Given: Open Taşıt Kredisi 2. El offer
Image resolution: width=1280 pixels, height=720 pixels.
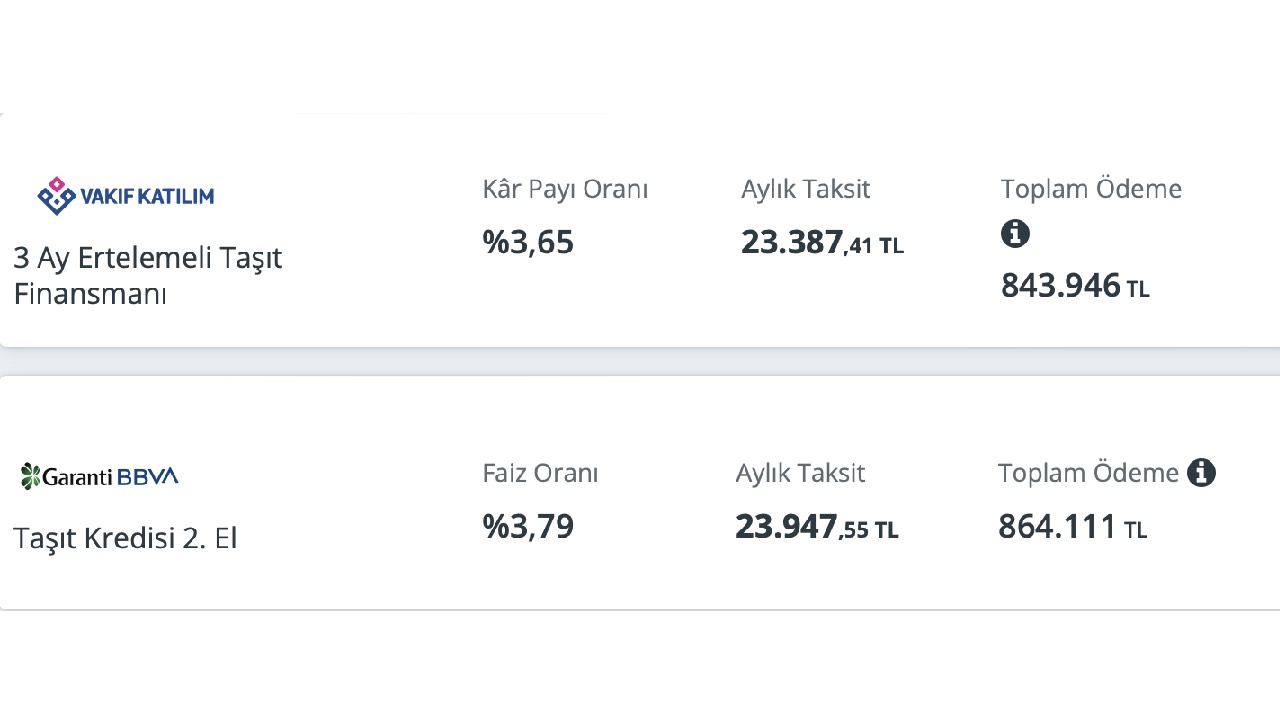Looking at the screenshot, I should click(125, 538).
